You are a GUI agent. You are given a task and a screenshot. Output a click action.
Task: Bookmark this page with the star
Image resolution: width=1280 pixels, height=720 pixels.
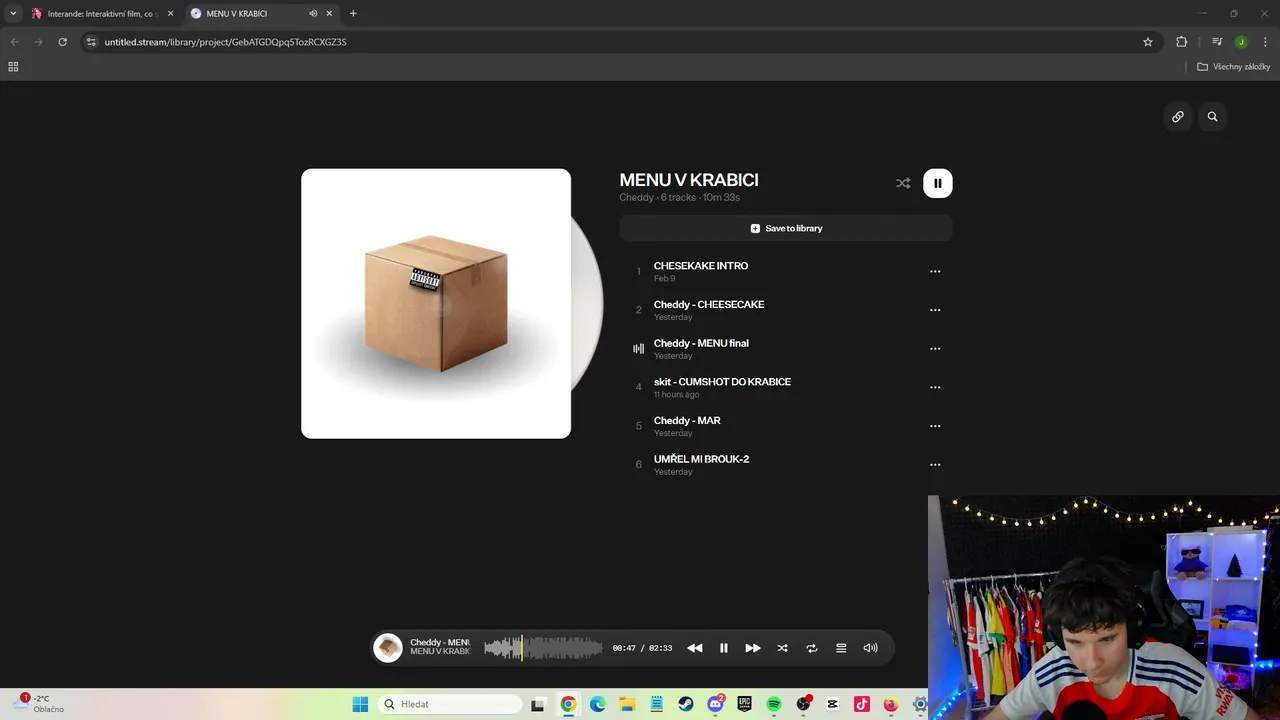pyautogui.click(x=1148, y=42)
